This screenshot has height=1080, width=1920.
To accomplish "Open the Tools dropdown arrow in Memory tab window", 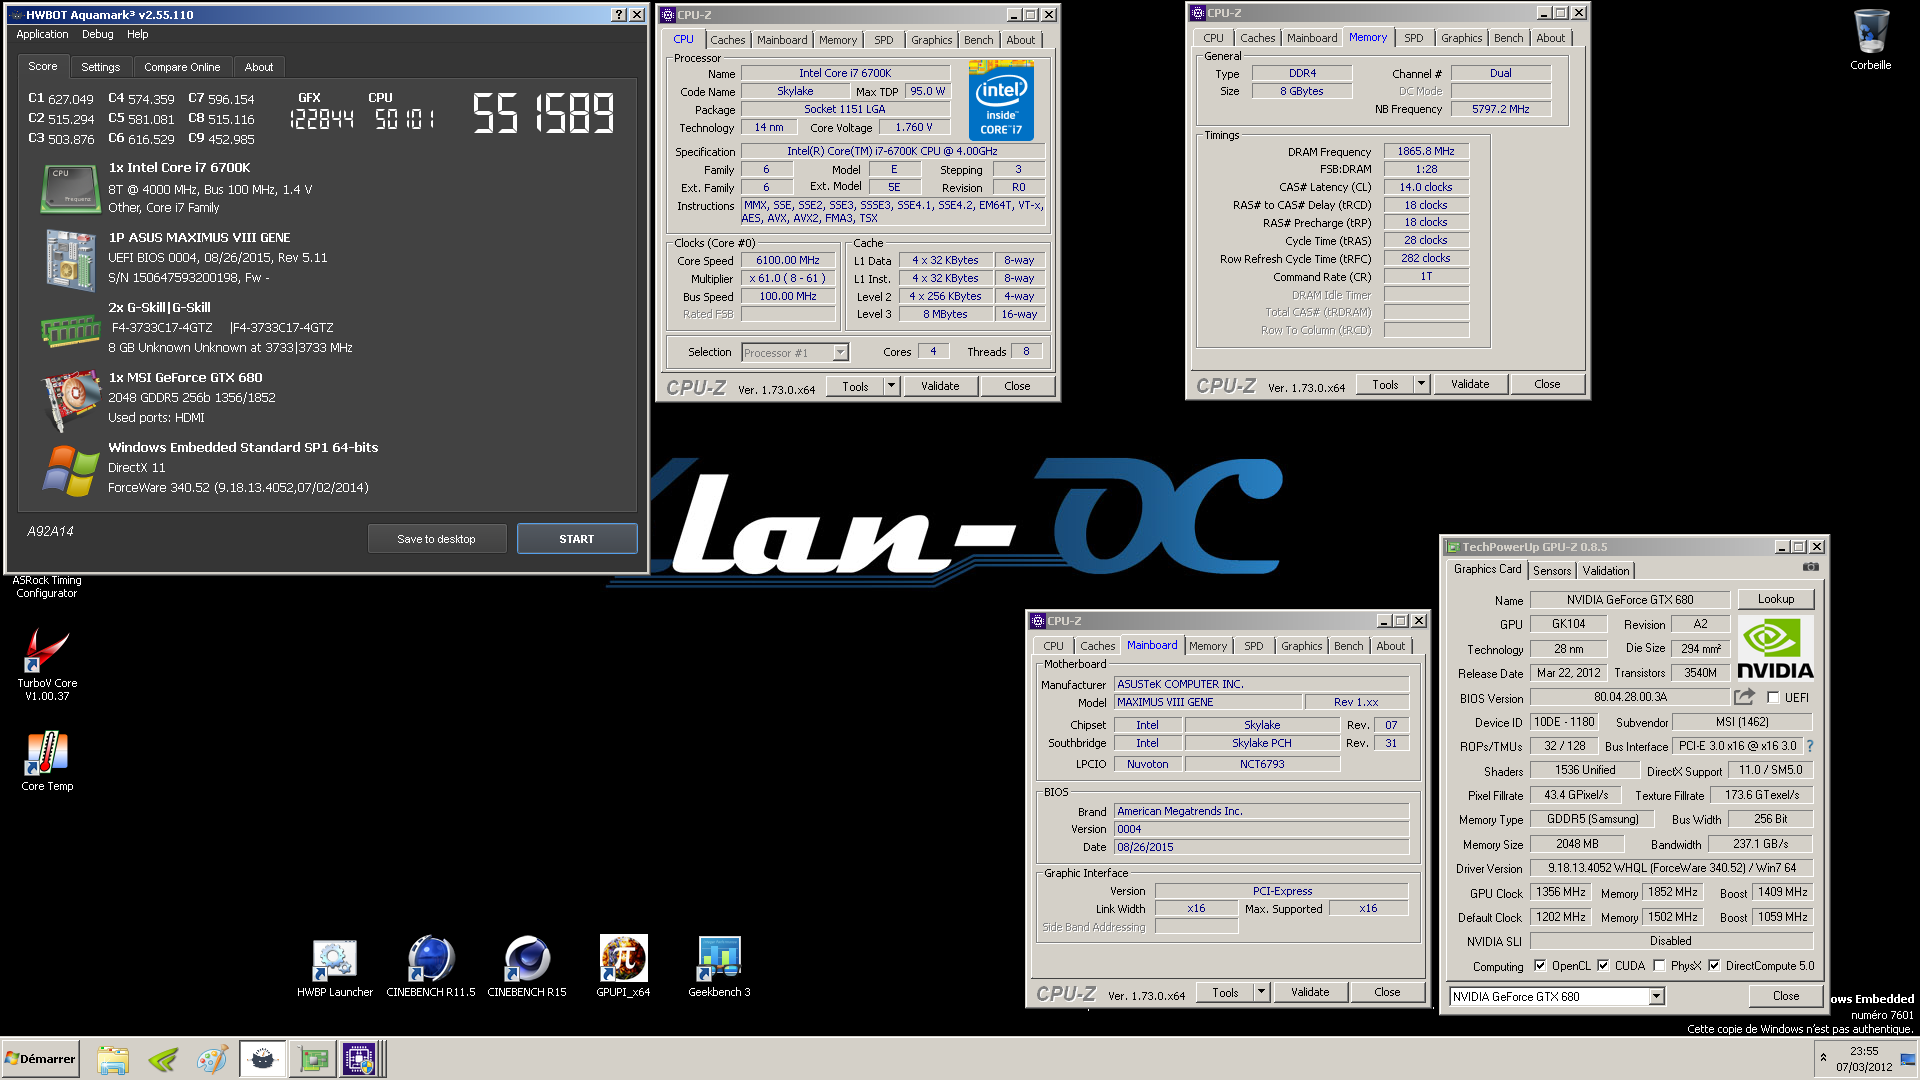I will (1421, 384).
